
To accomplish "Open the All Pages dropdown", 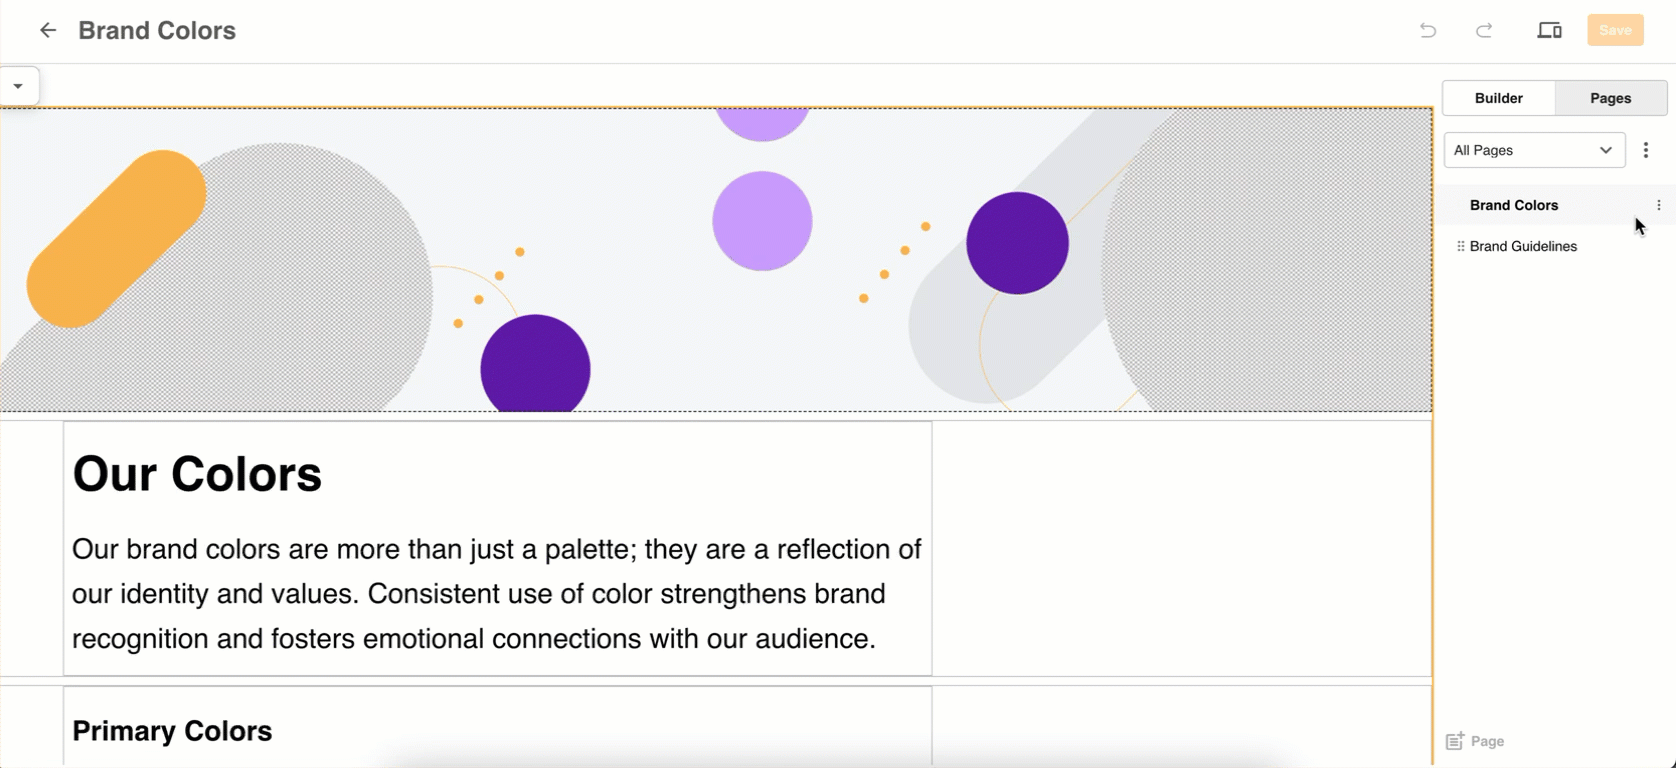I will (x=1534, y=150).
